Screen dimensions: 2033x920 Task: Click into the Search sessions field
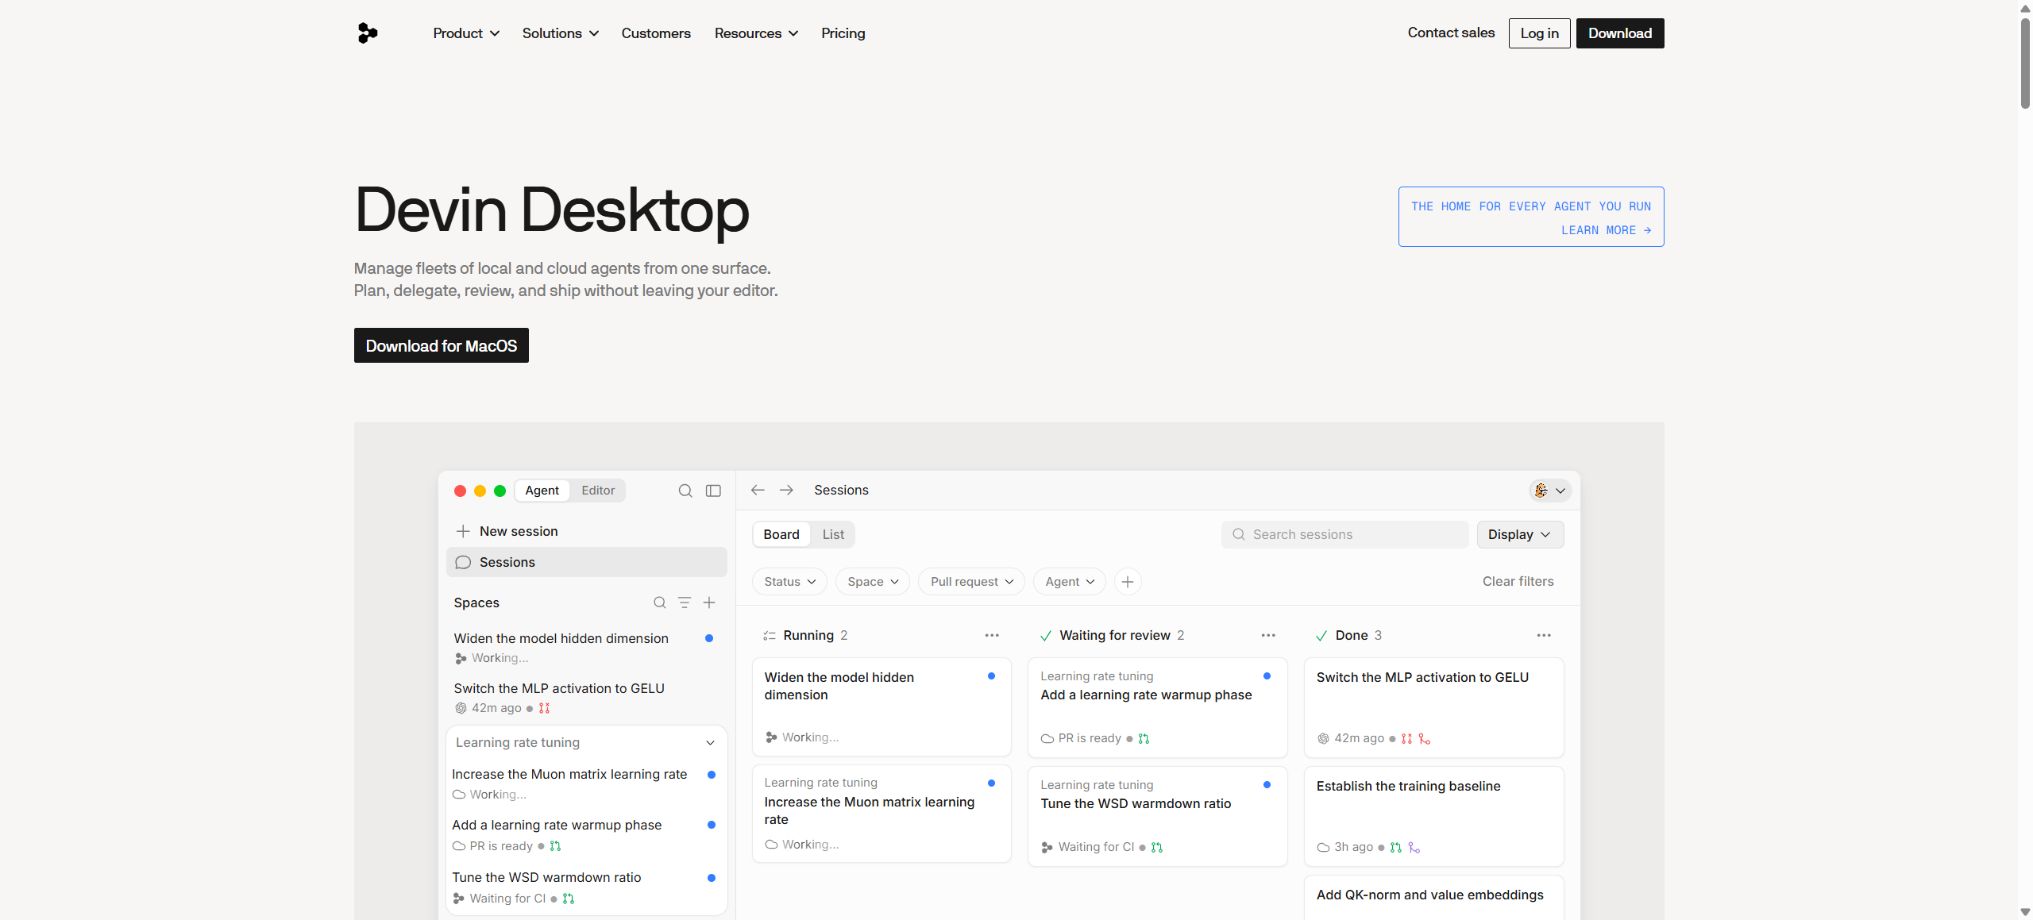[1344, 535]
